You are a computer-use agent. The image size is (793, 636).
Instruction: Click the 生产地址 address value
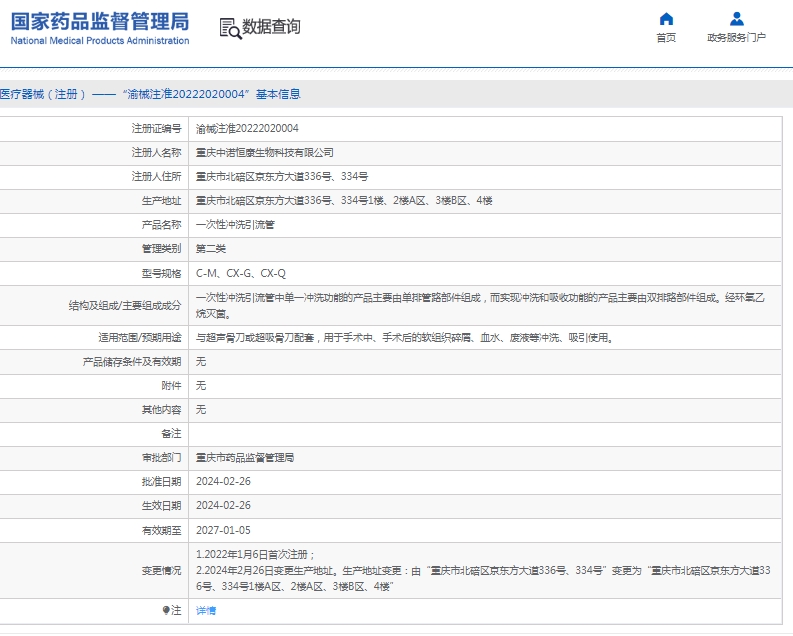click(x=344, y=201)
